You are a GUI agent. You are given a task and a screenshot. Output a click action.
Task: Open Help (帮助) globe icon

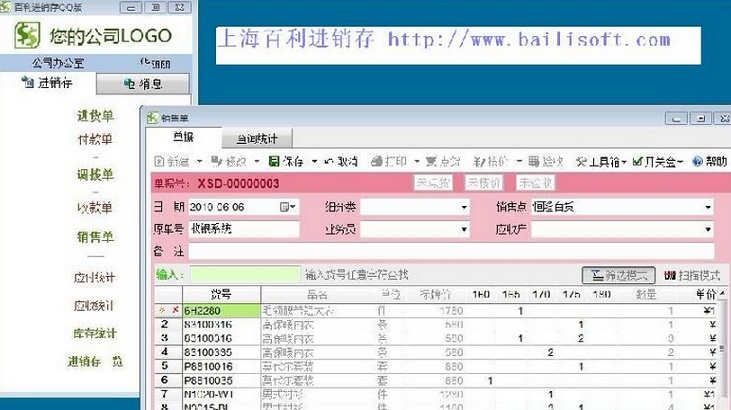click(x=697, y=161)
